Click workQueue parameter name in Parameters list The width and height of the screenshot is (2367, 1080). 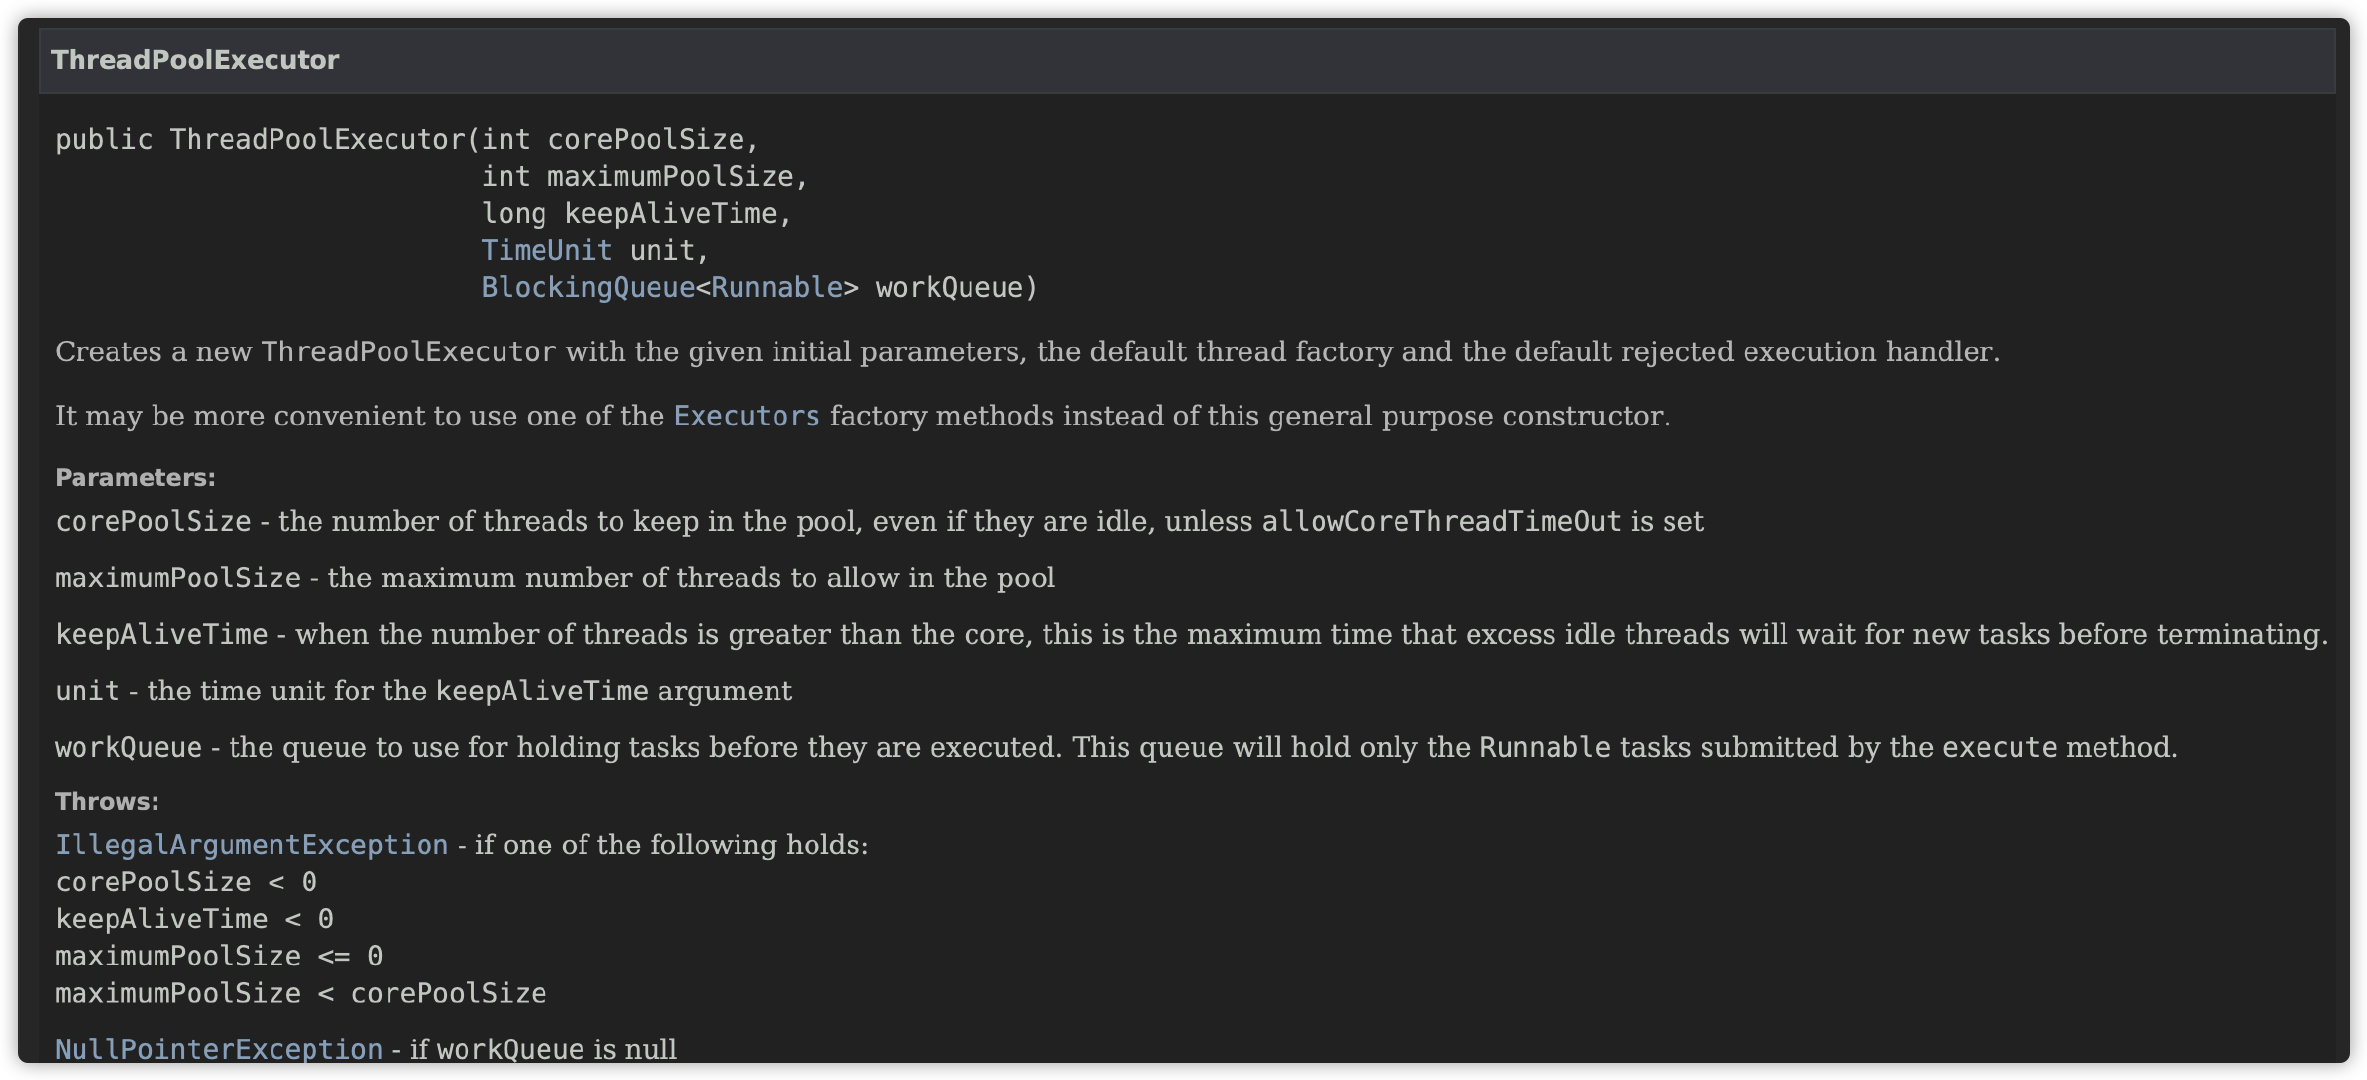click(128, 748)
